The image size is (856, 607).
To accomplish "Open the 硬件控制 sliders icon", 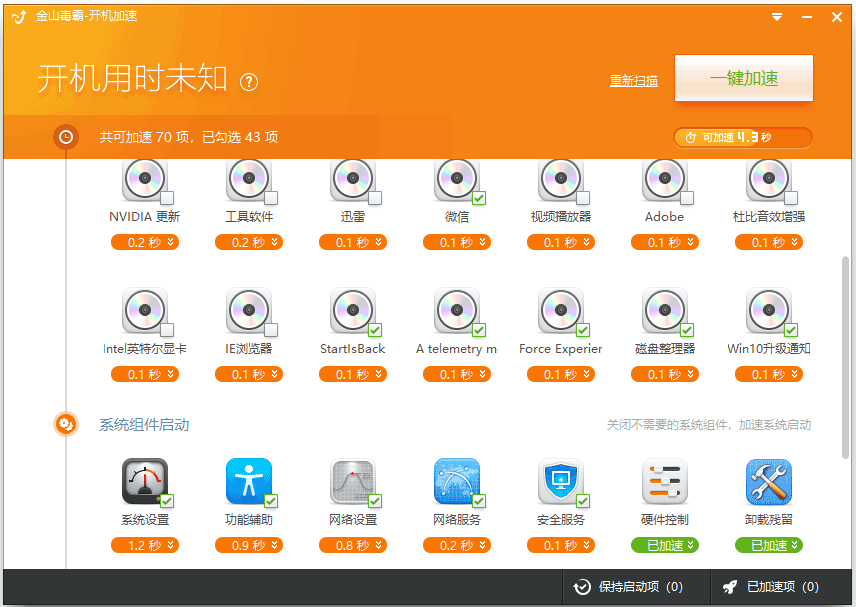I will tap(665, 481).
